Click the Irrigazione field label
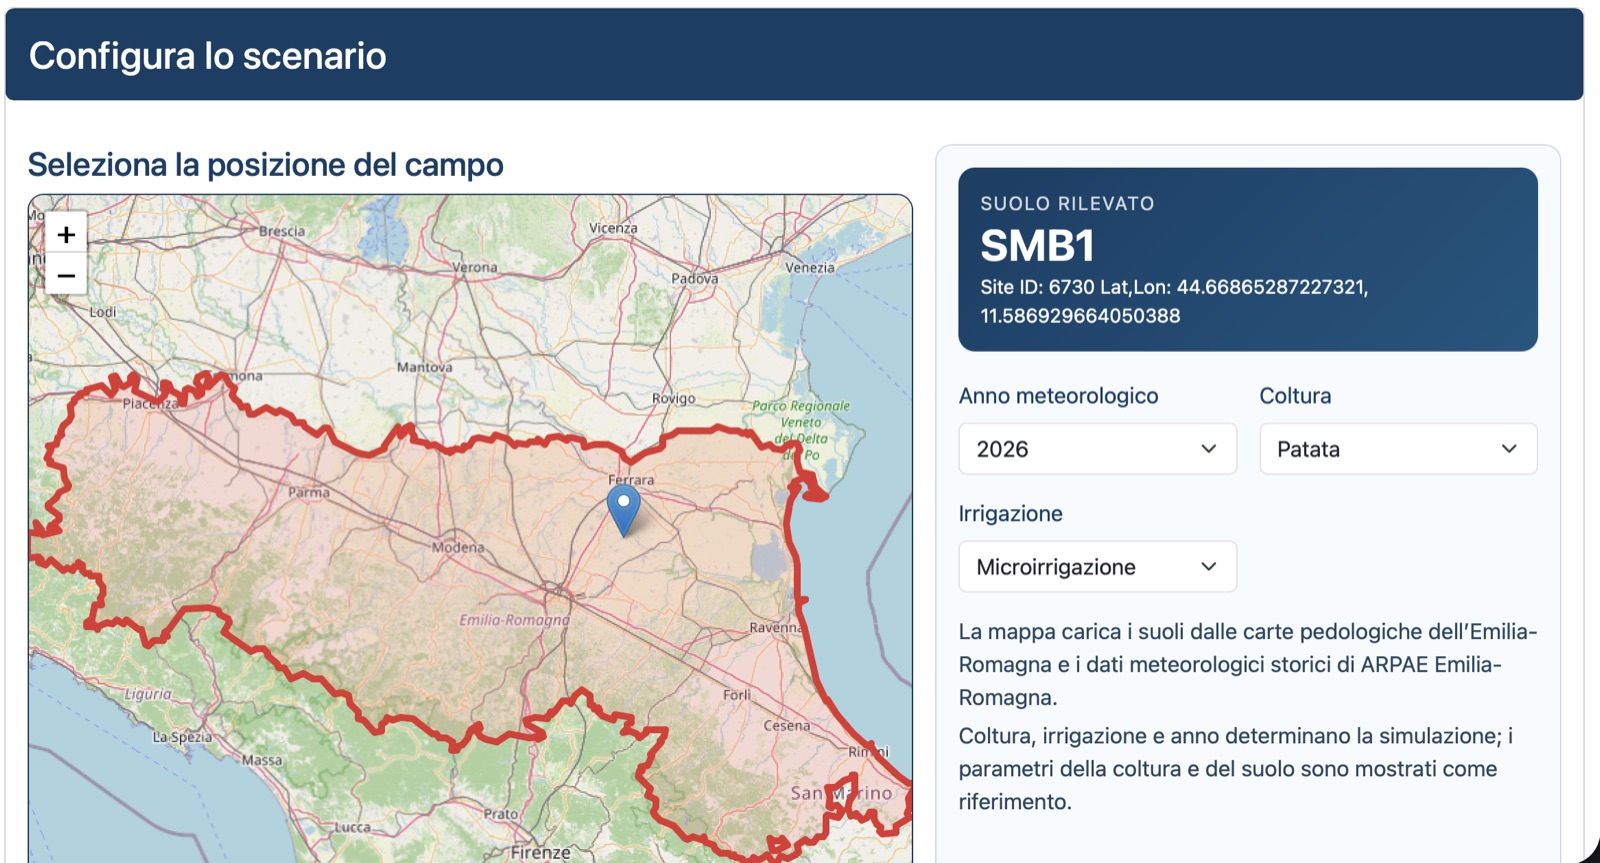1600x863 pixels. click(1011, 514)
